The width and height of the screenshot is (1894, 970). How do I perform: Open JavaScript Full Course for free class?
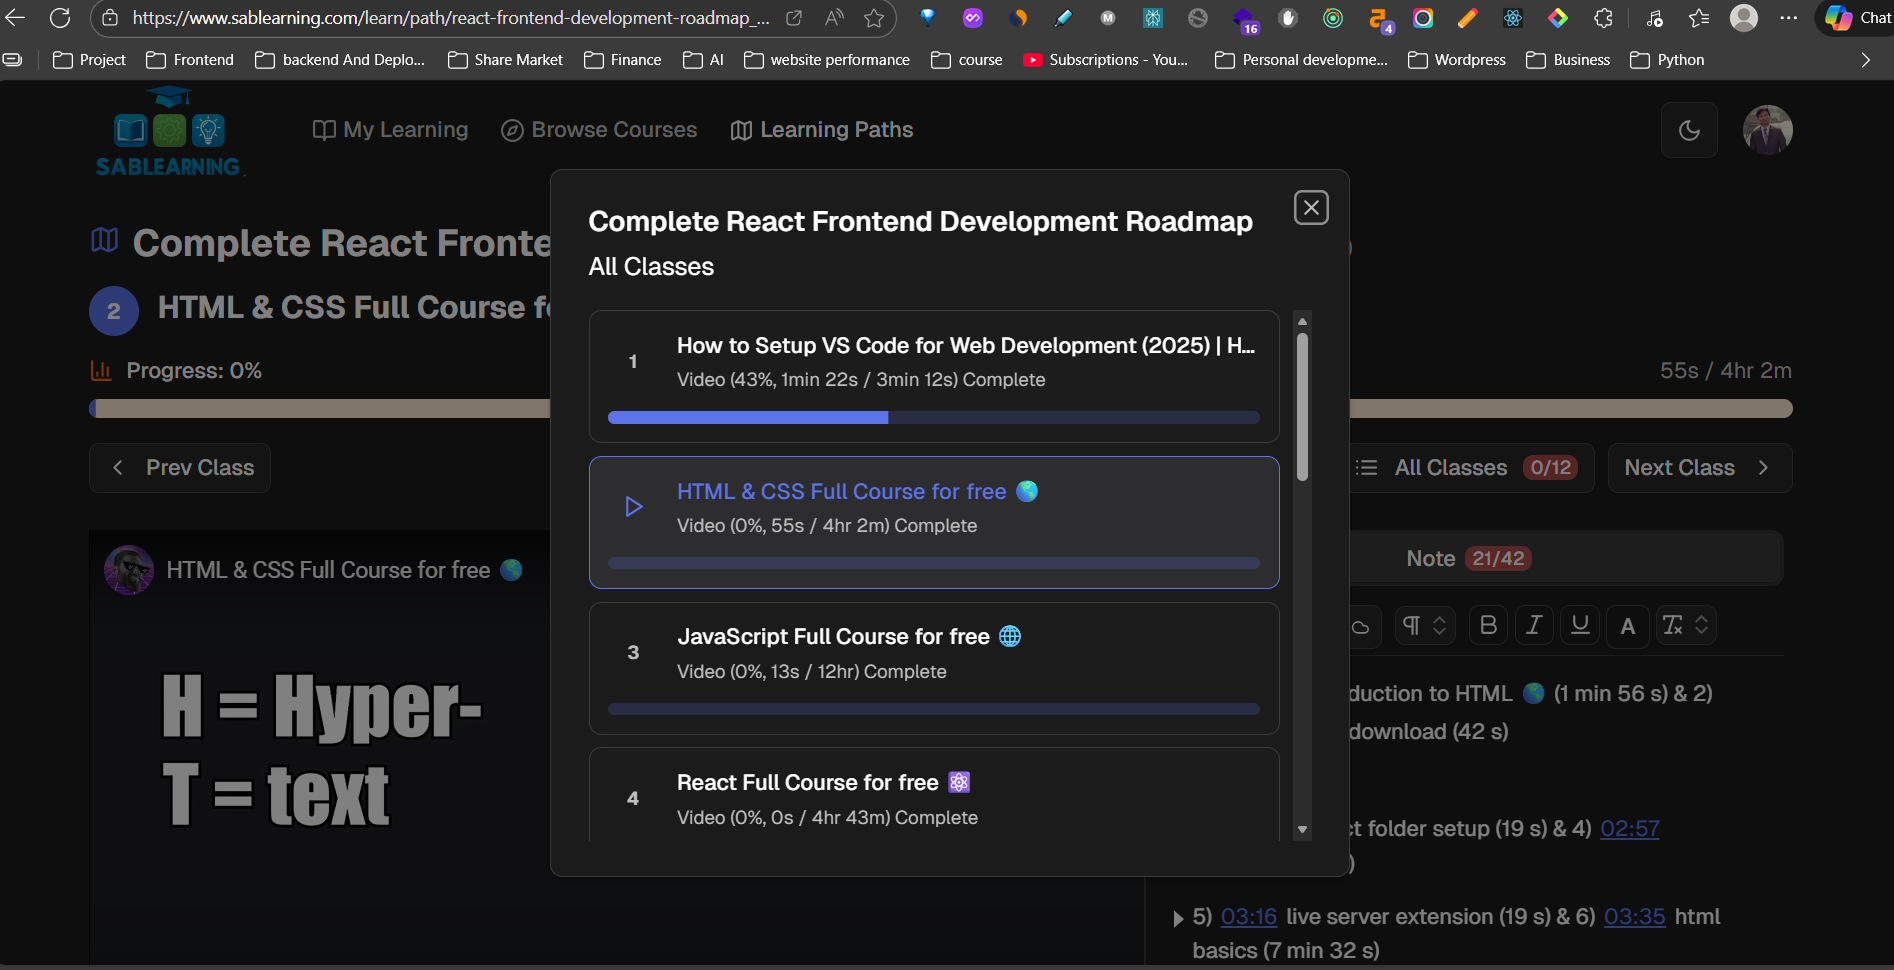tap(934, 668)
